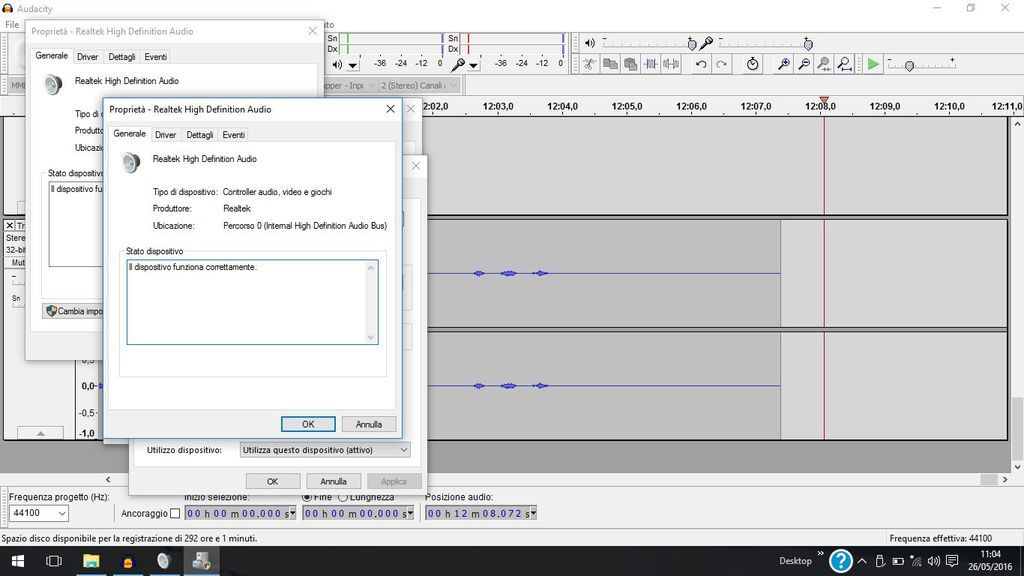Click Annulla in the front Proprietà dialog
The height and width of the screenshot is (576, 1024).
(x=369, y=424)
